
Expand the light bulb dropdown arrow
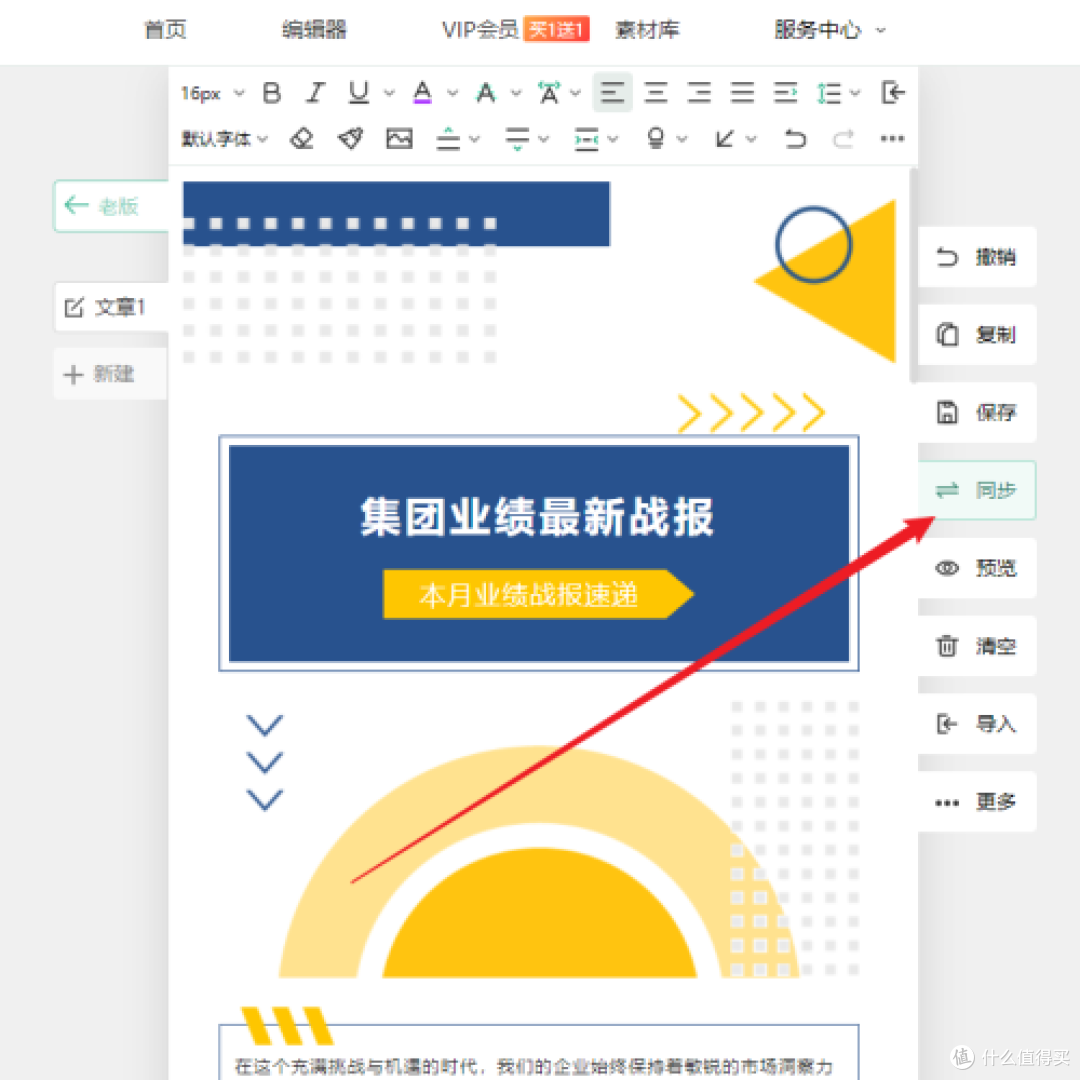point(682,140)
